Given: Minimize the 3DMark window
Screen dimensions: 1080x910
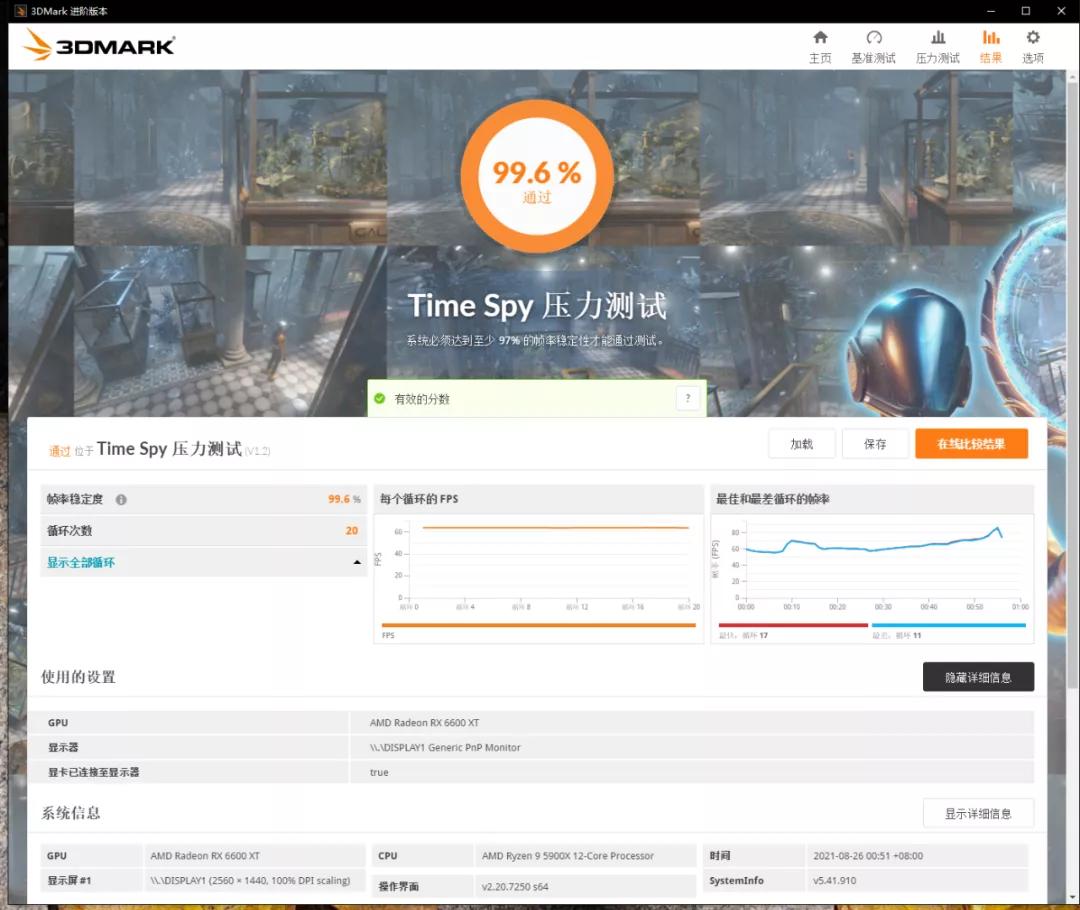Looking at the screenshot, I should tap(990, 10).
